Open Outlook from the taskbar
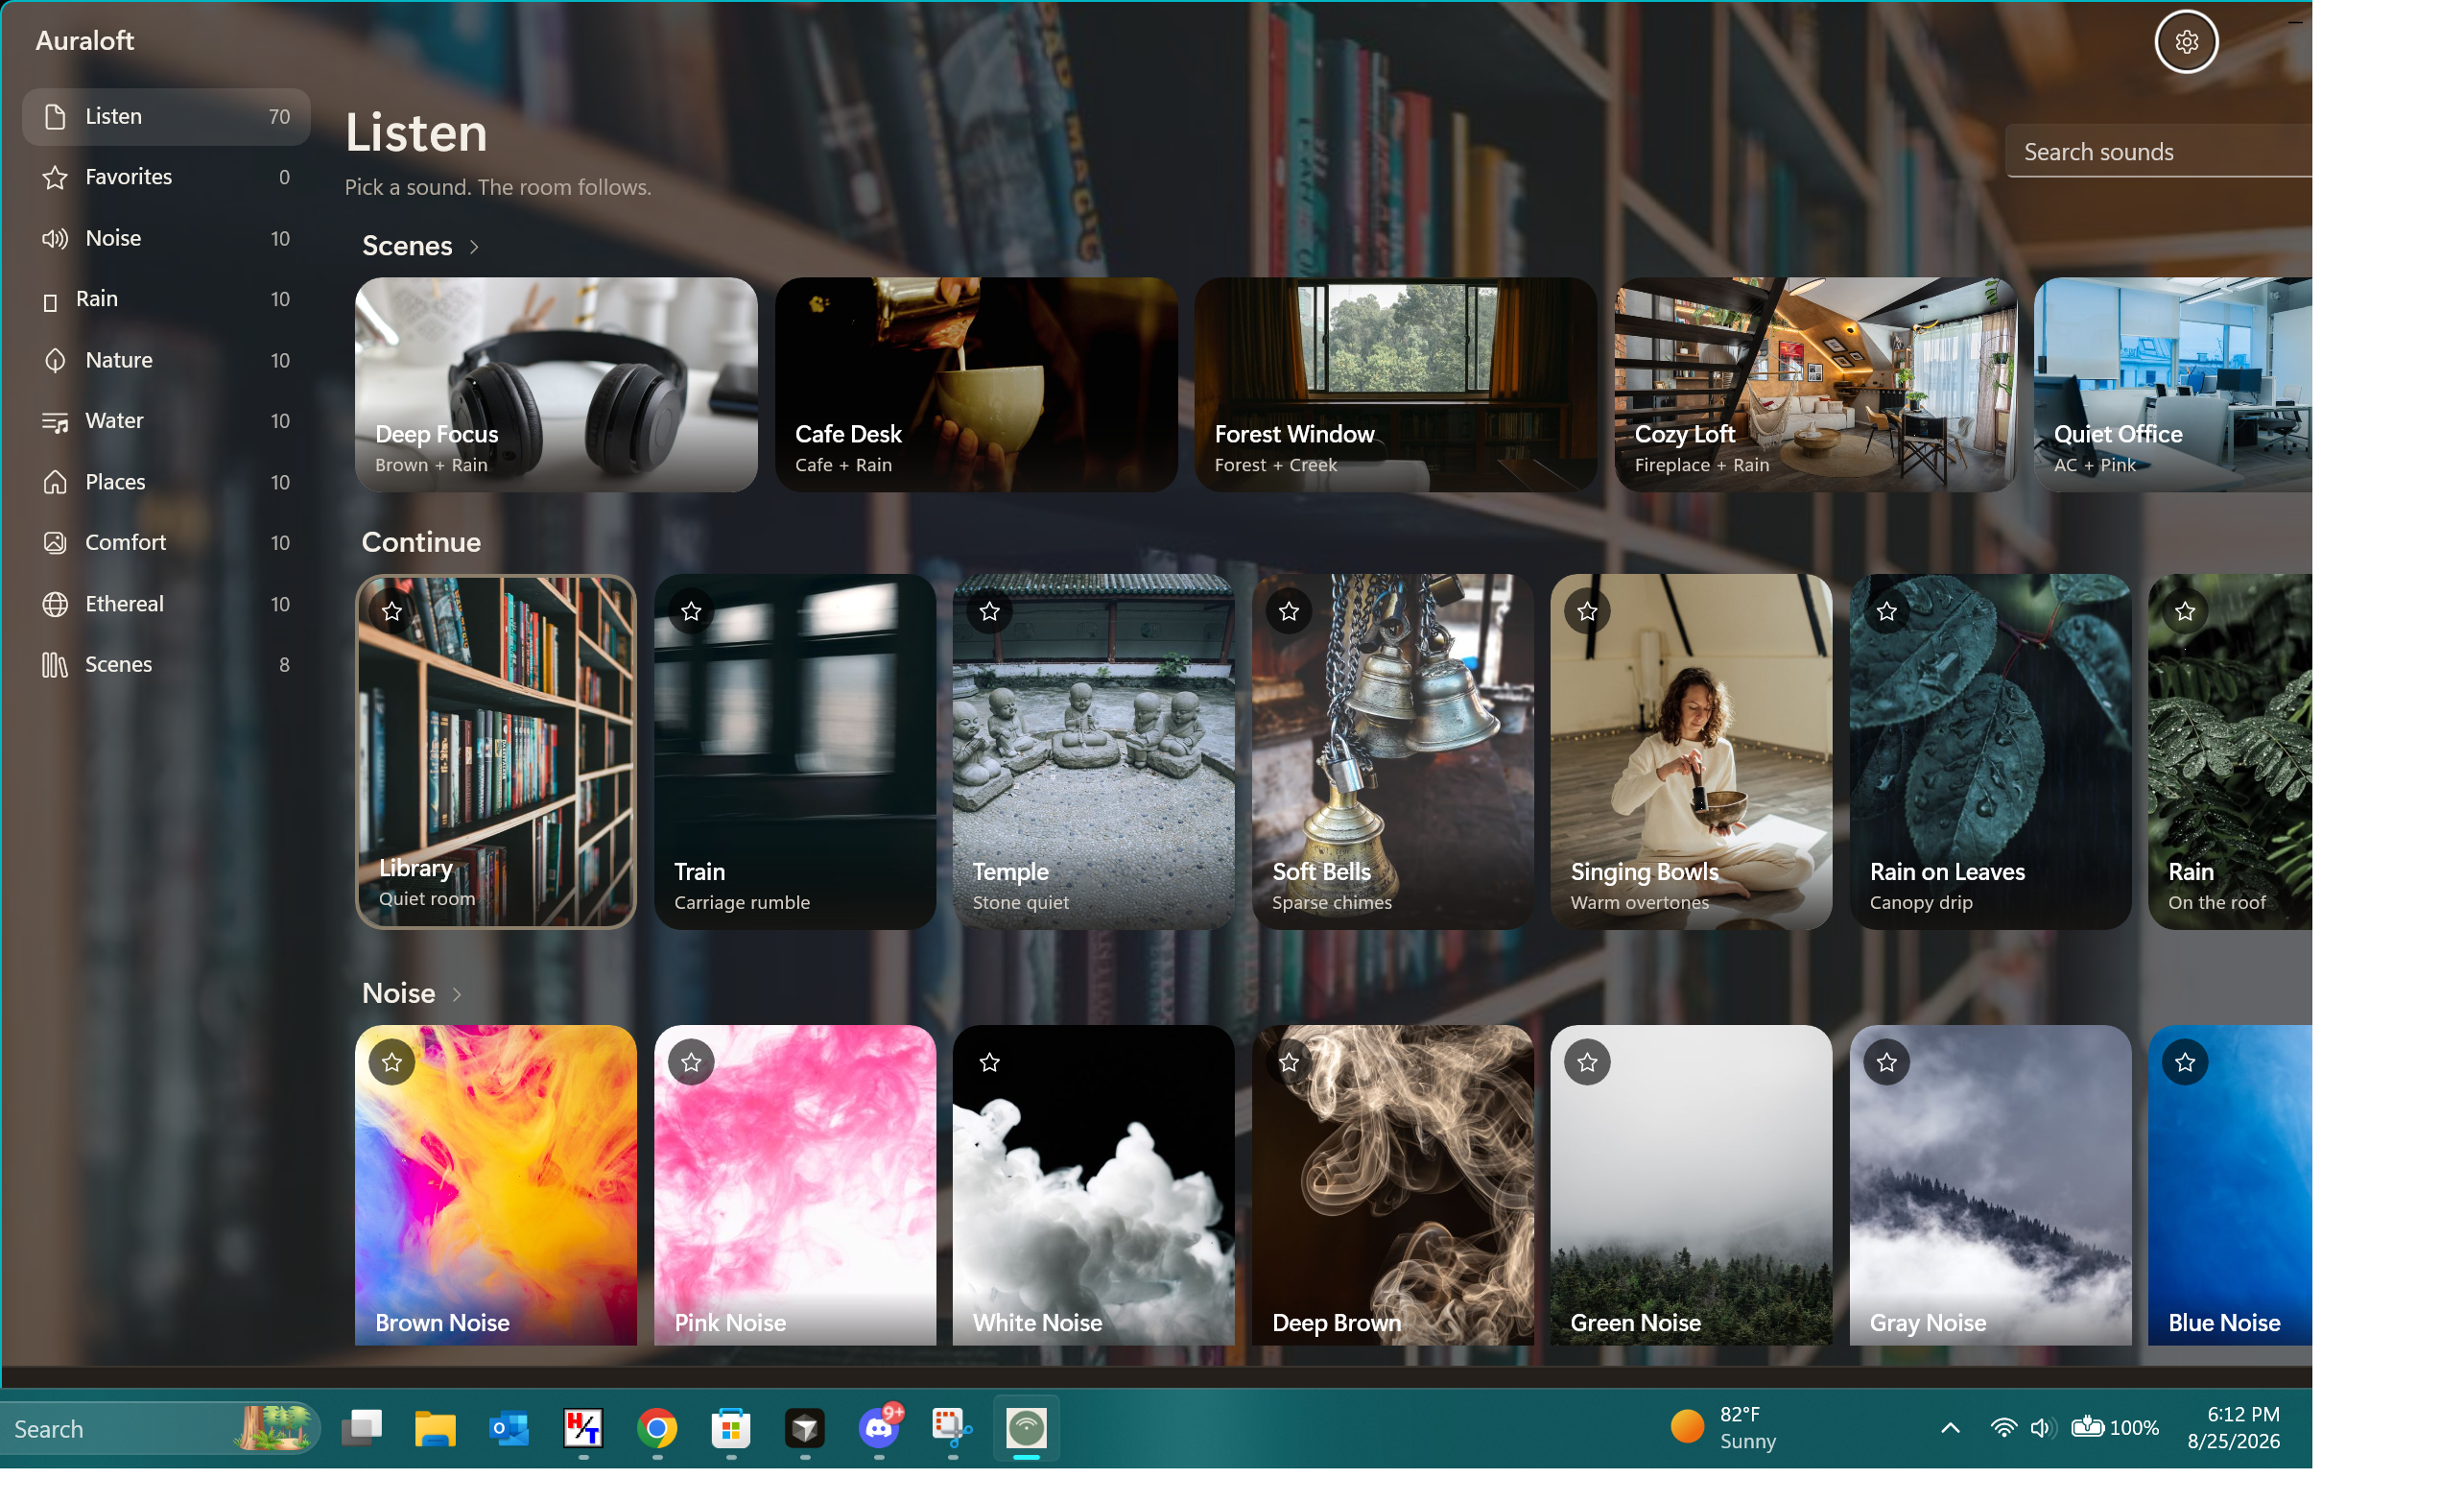The height and width of the screenshot is (1502, 2464). [x=509, y=1428]
